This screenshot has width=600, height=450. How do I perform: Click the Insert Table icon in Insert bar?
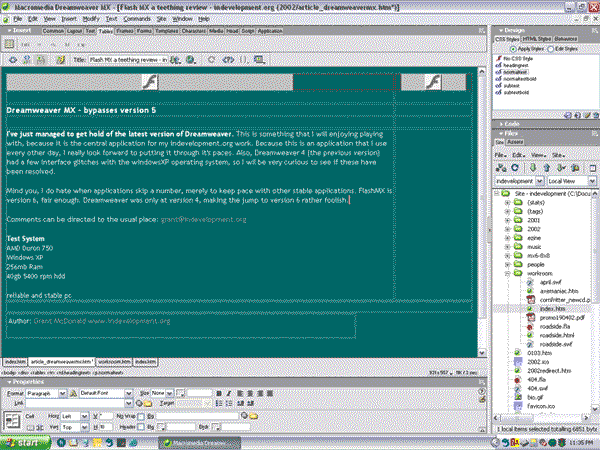(x=9, y=44)
